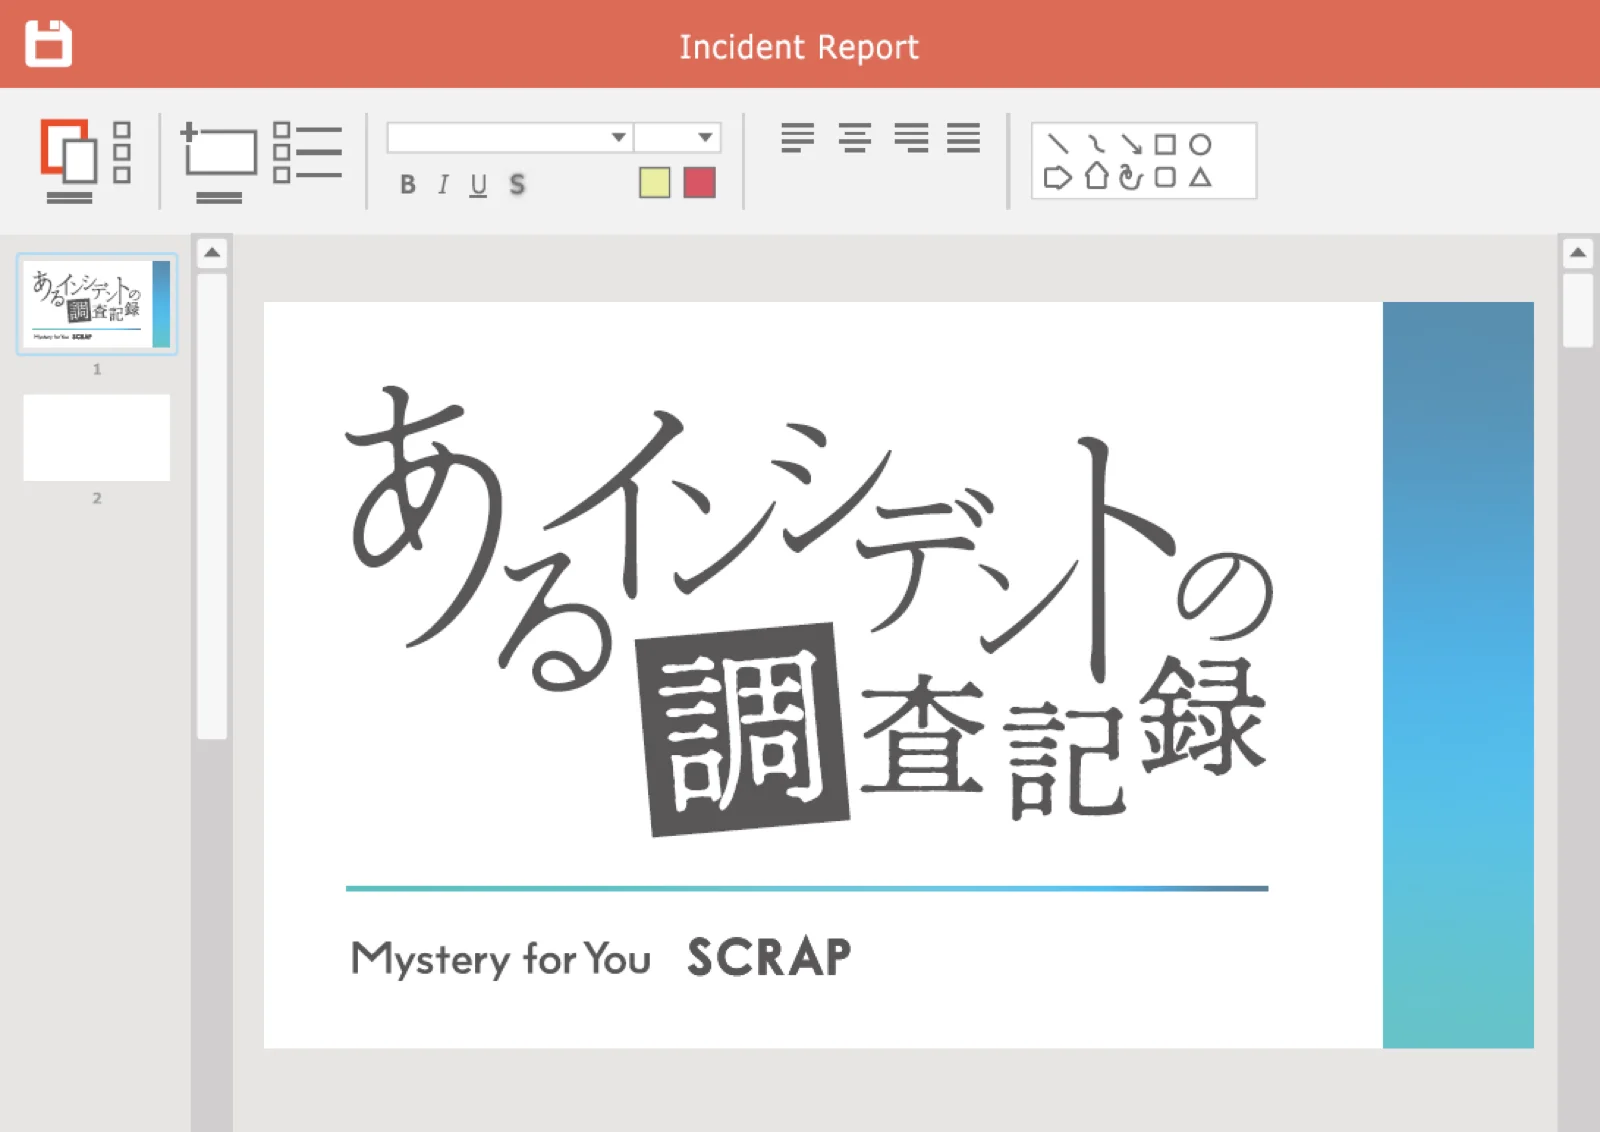Align text left

coord(798,137)
